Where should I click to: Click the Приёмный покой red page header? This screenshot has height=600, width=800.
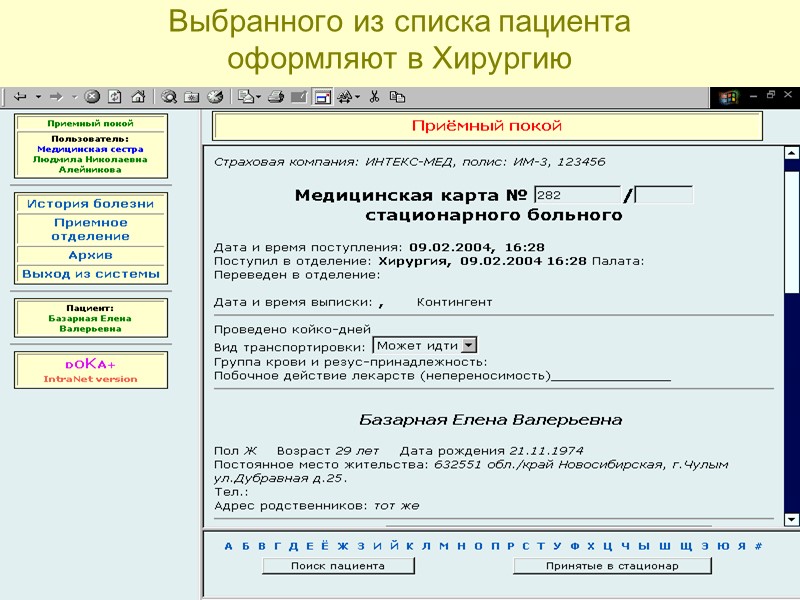[x=487, y=126]
